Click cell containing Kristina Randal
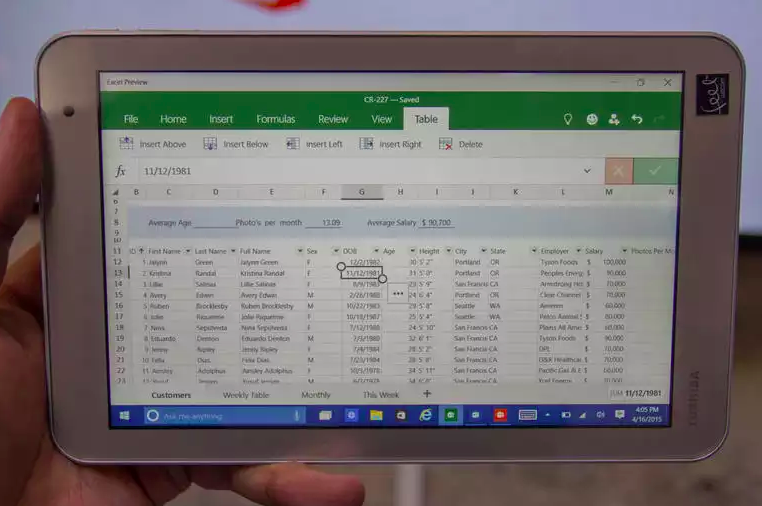 (262, 273)
